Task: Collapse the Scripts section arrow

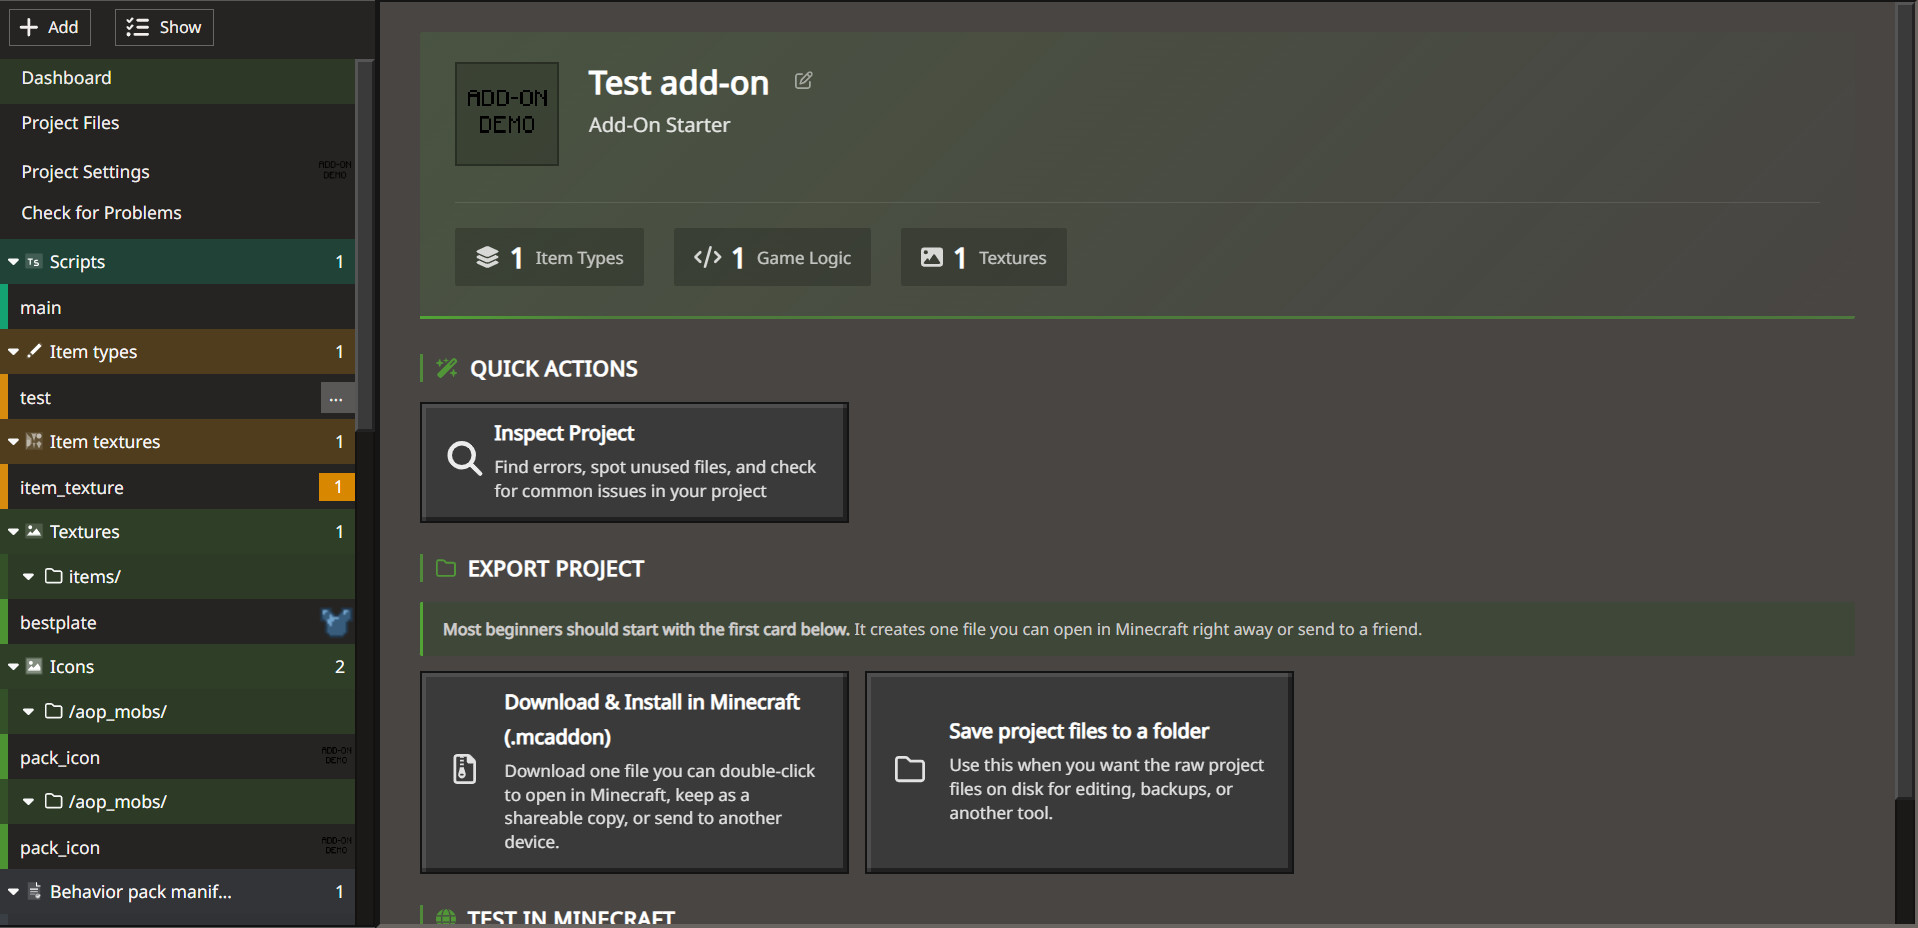Action: click(x=13, y=262)
